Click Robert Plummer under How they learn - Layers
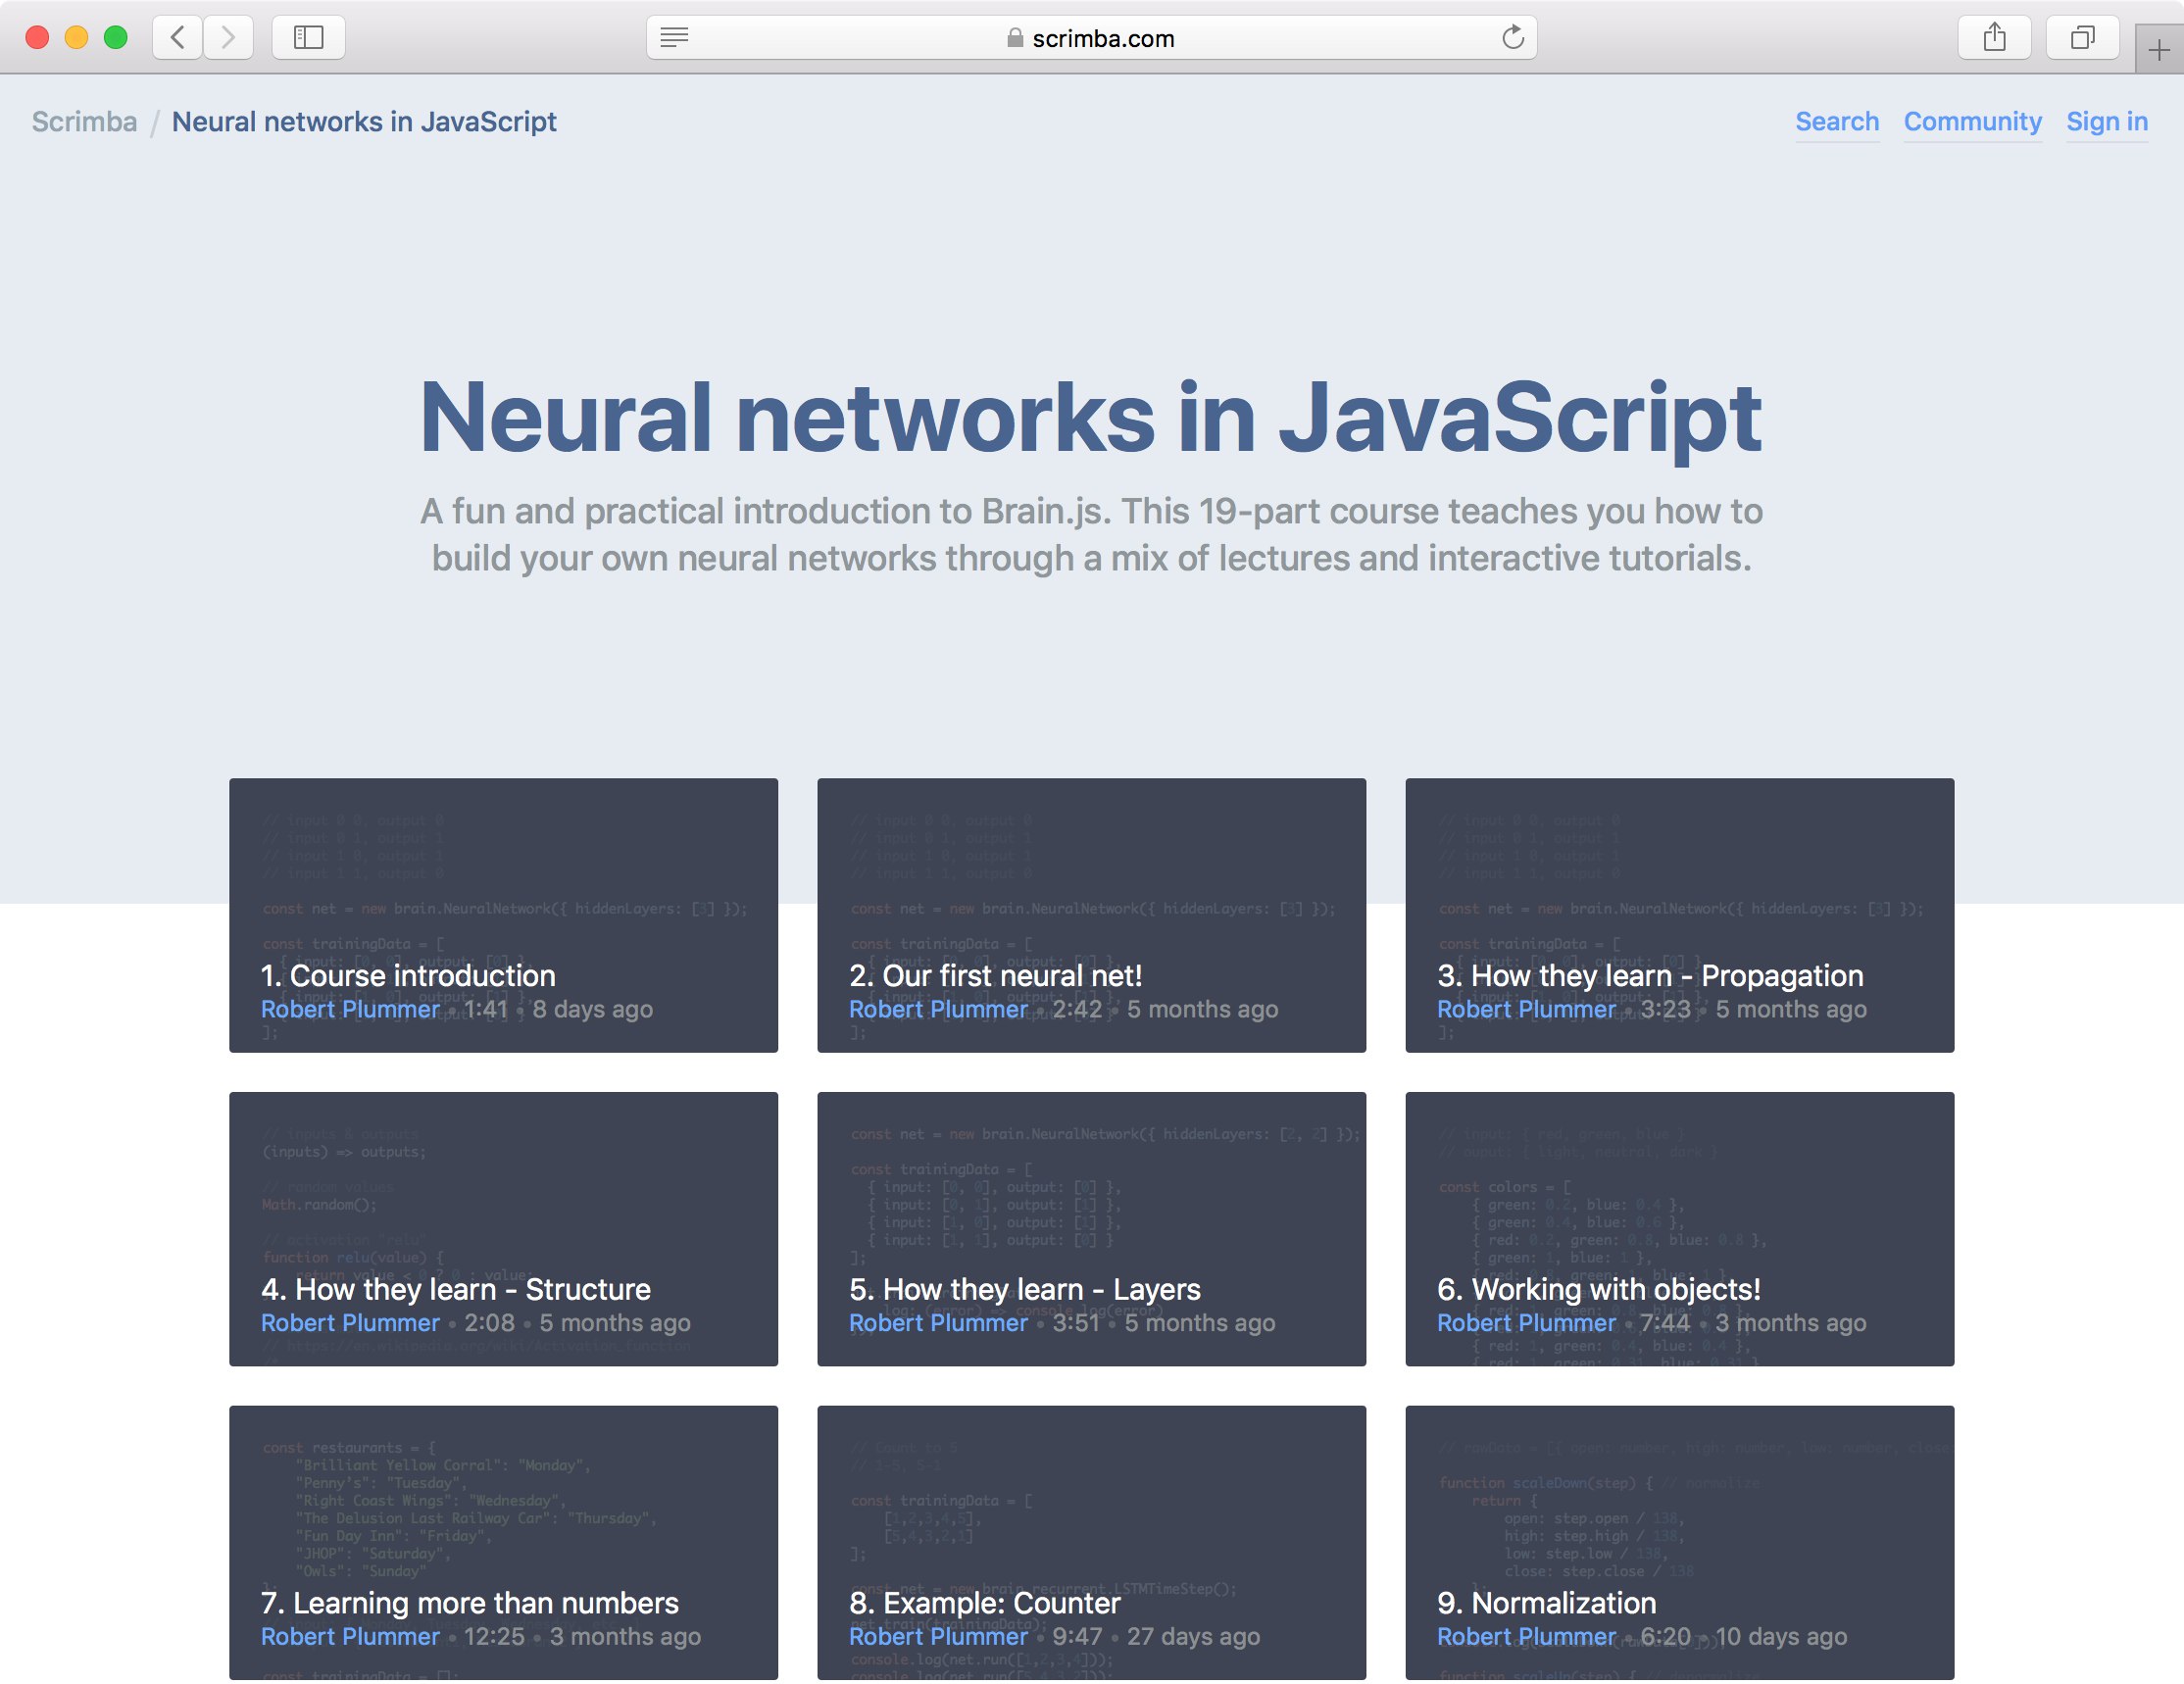2184x1684 pixels. 938,1323
